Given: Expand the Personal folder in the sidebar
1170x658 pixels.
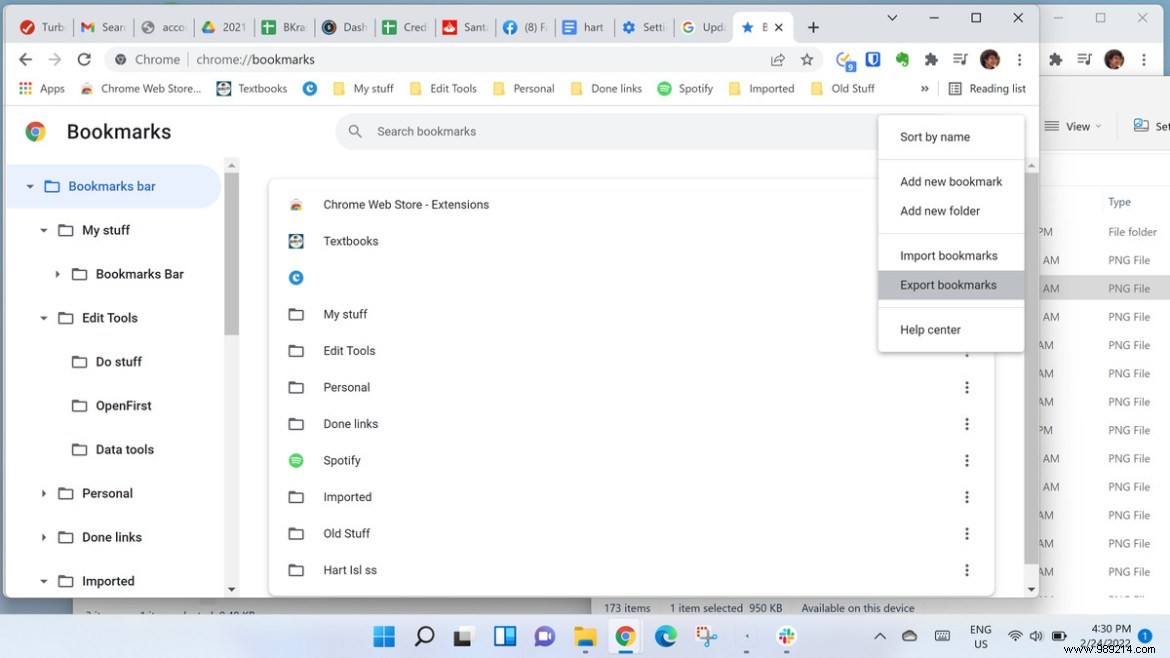Looking at the screenshot, I should tap(43, 493).
